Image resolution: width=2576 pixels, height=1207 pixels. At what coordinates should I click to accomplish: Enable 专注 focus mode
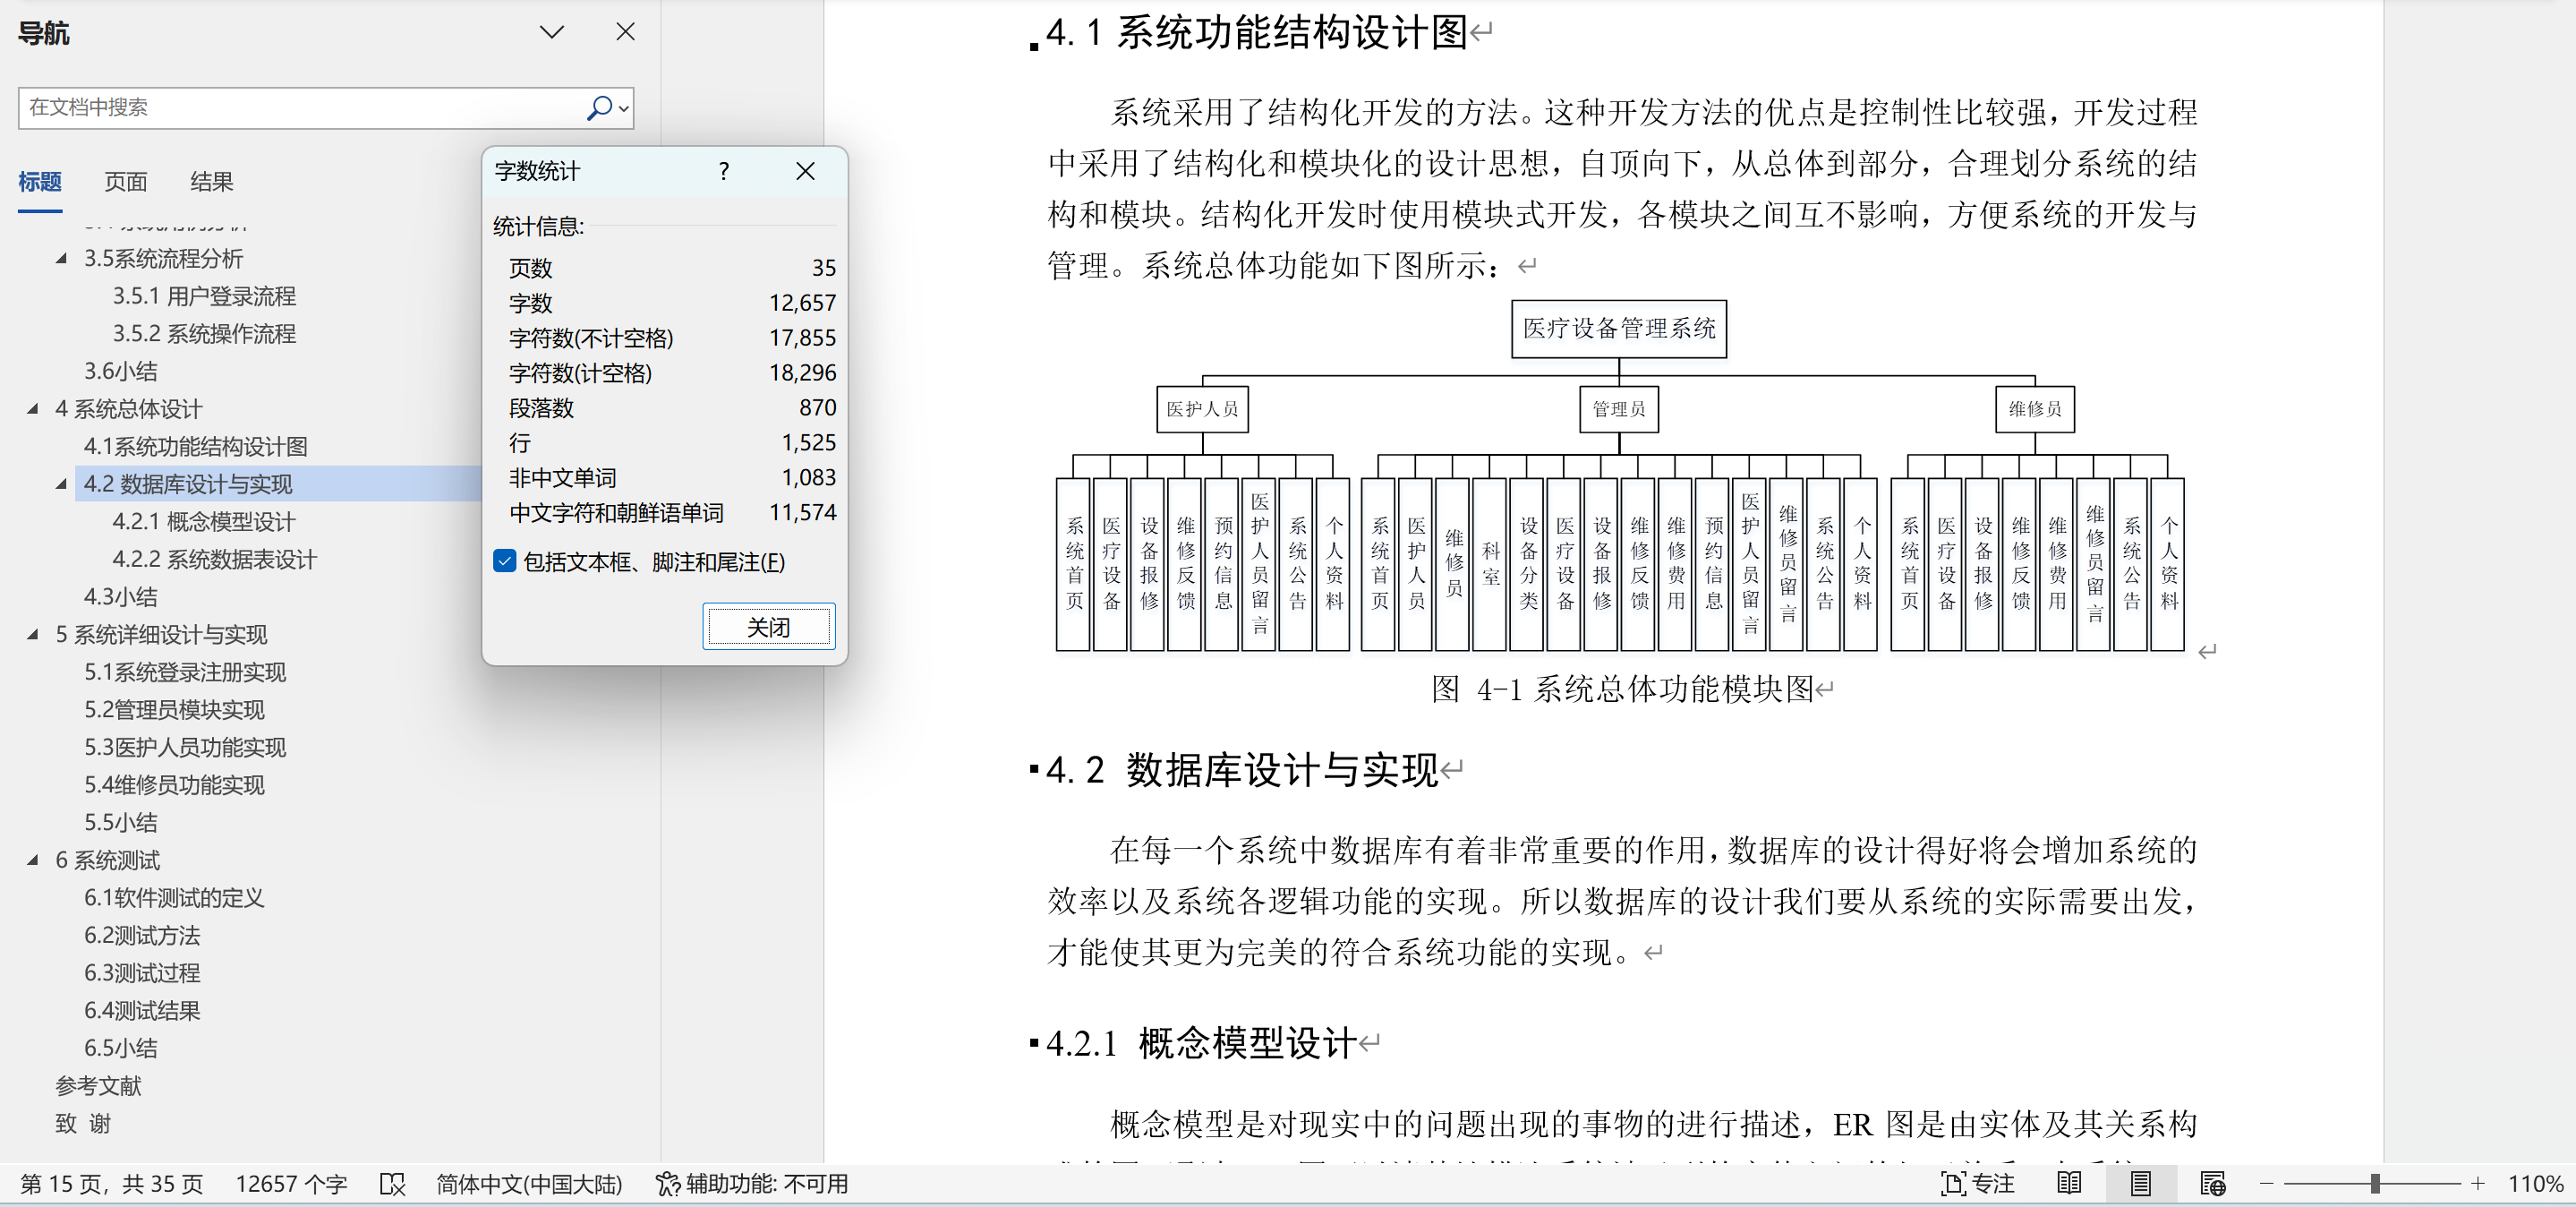(x=1978, y=1184)
